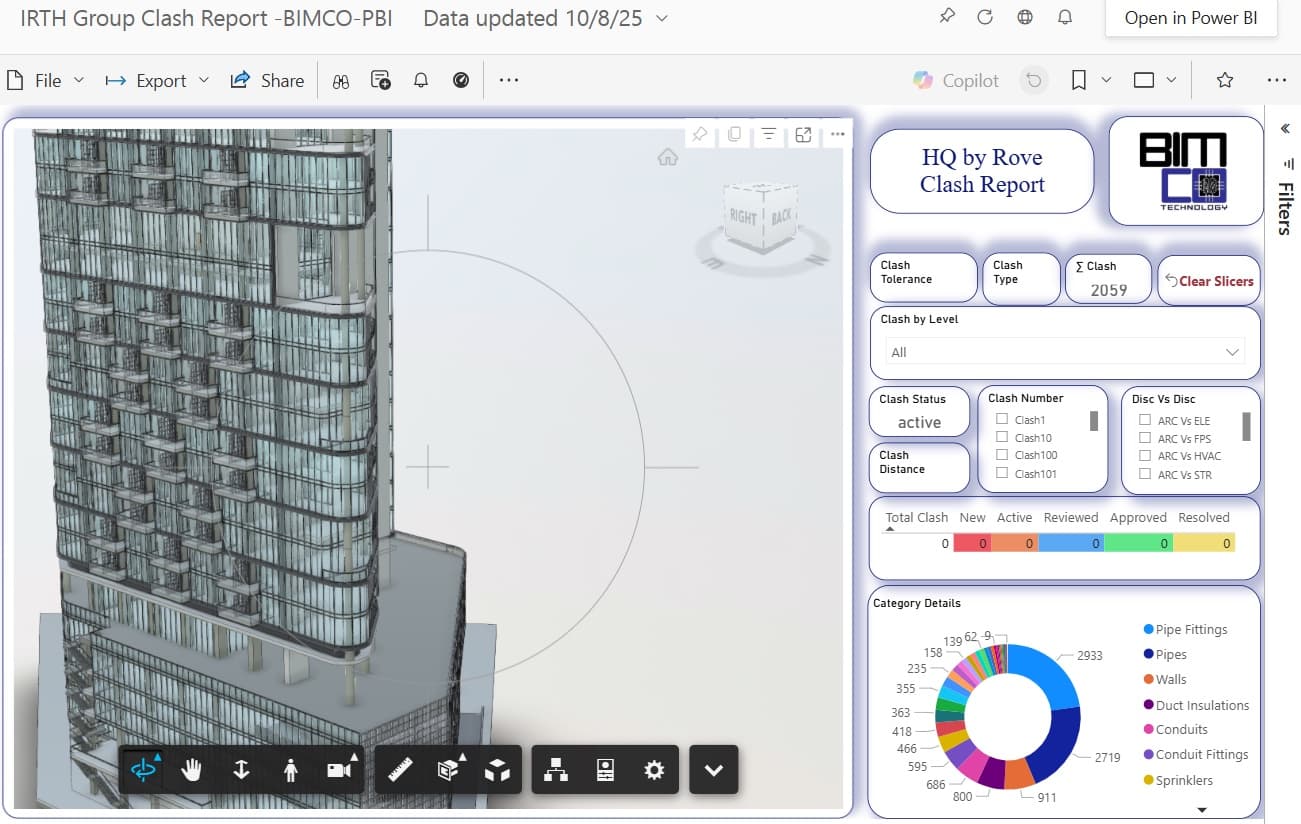Viewport: 1301px width, 824px height.
Task: Check the ARC Vs HVAC checkbox
Action: [x=1145, y=456]
